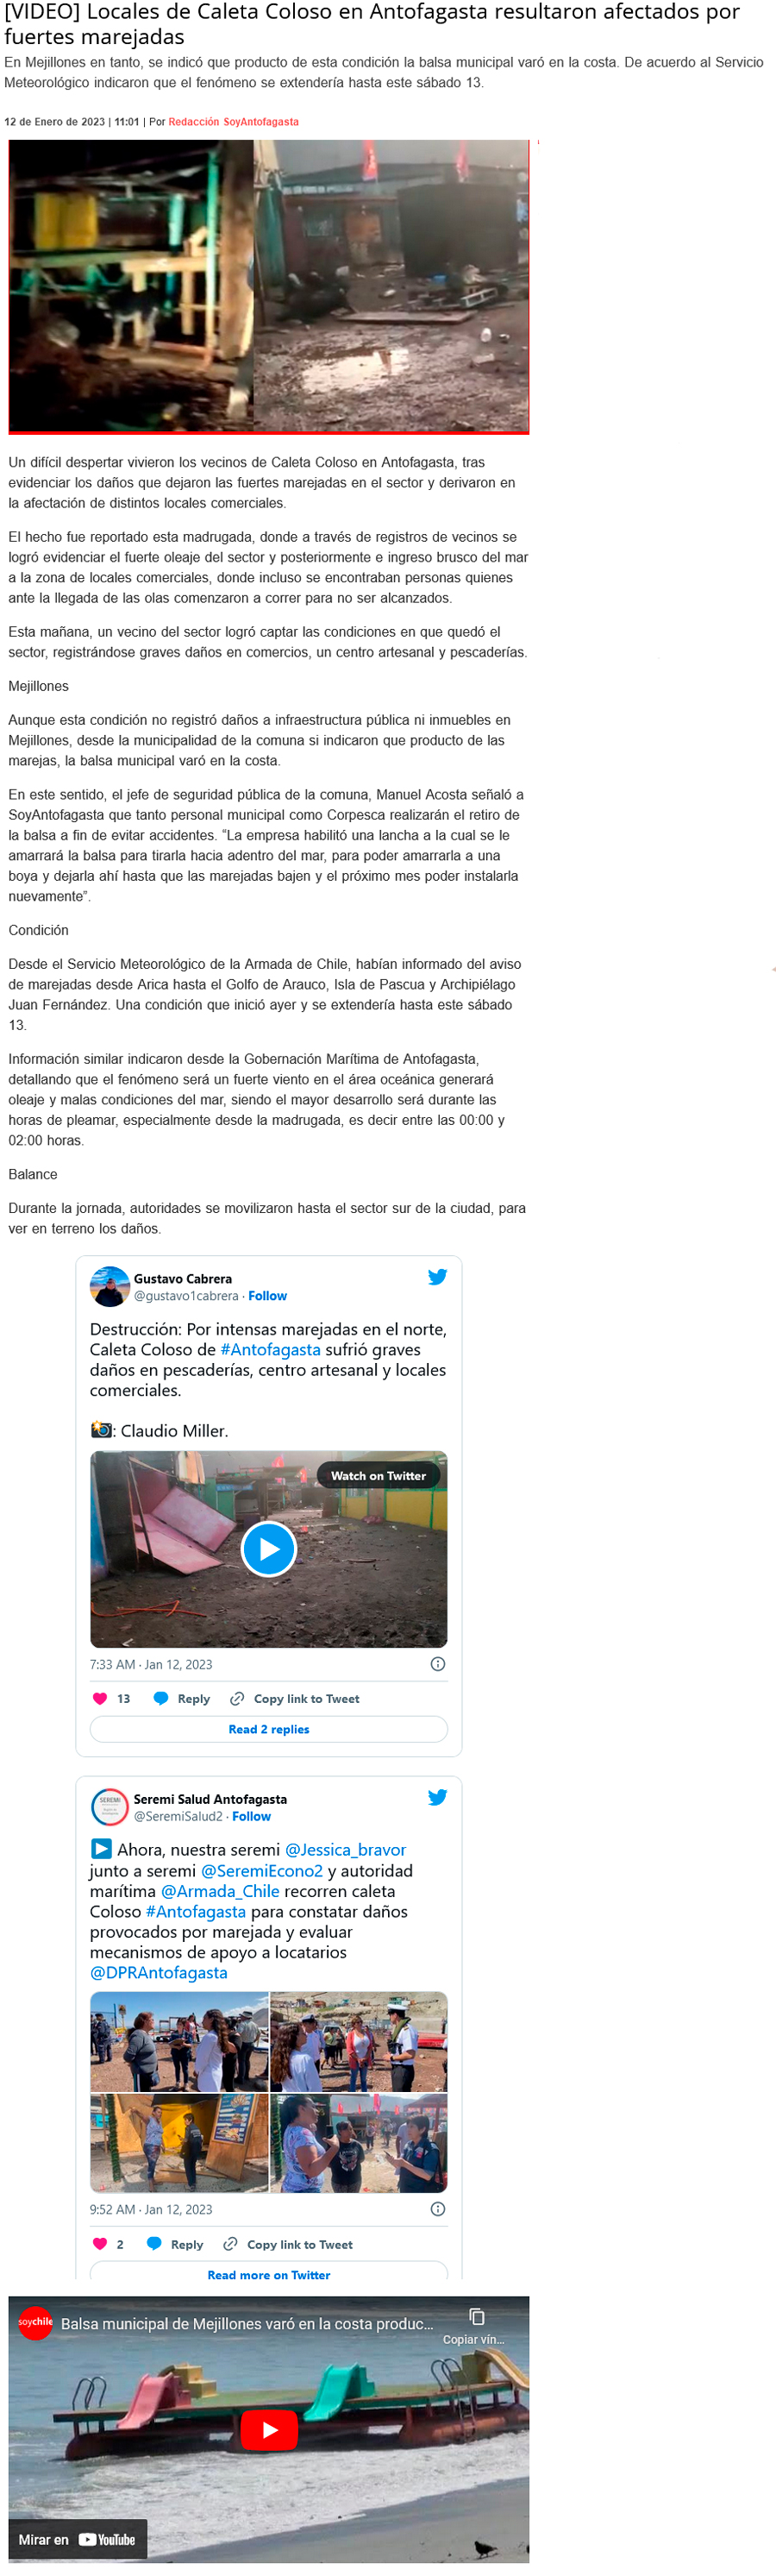Click the info icon beside 9:52 AM timestamp

437,2209
